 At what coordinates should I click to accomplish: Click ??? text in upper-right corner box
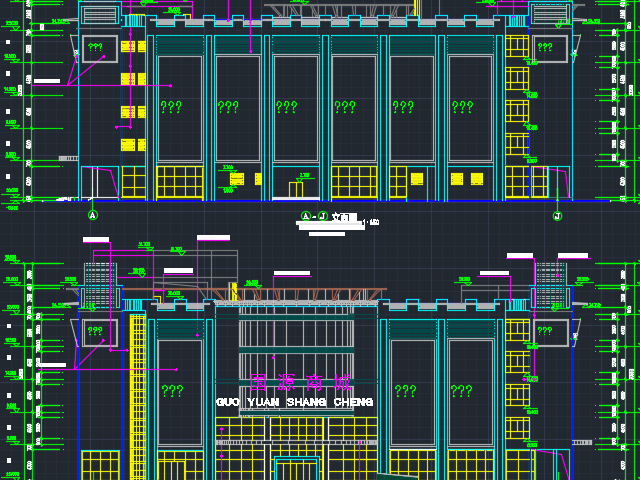click(x=545, y=46)
